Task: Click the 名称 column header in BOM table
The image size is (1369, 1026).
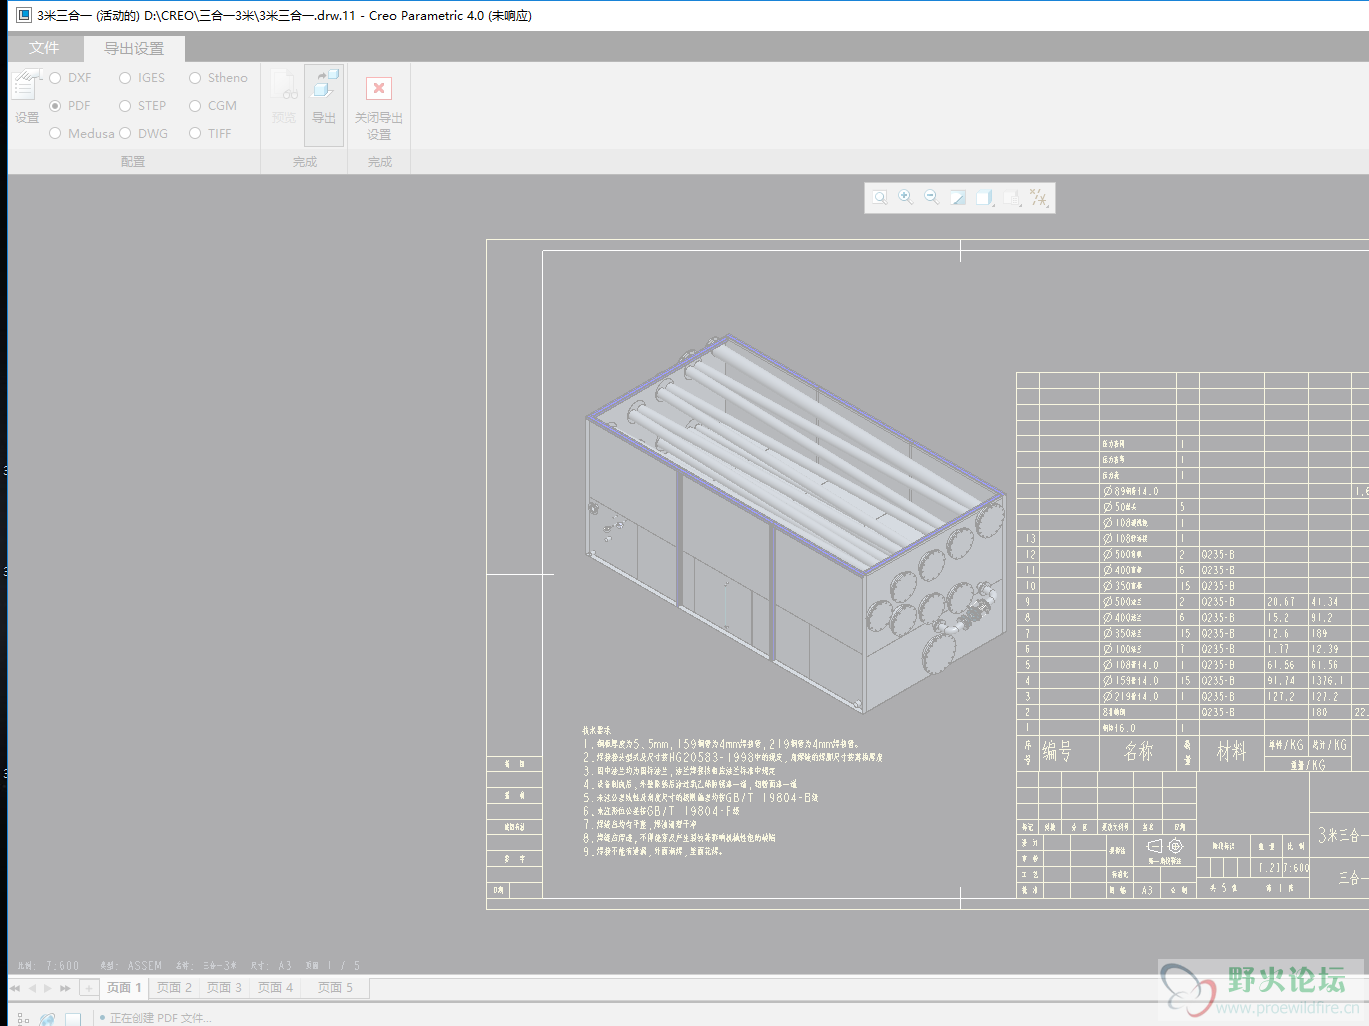Action: pos(1138,751)
